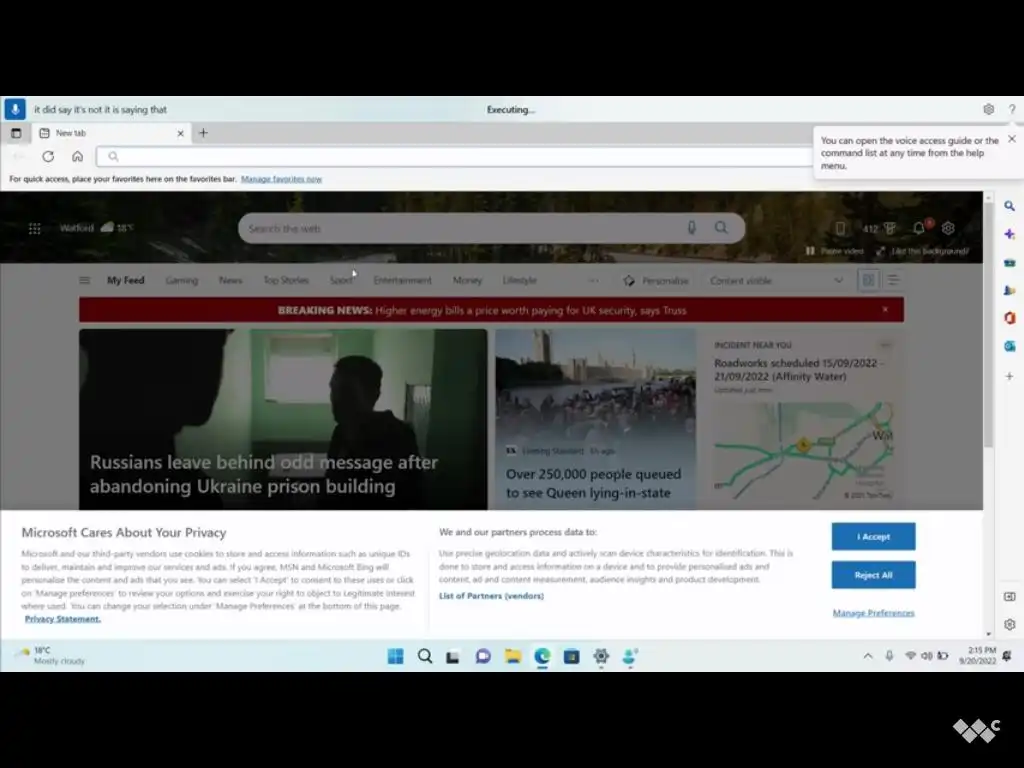This screenshot has width=1024, height=768.
Task: Go to the home page icon
Action: click(x=77, y=156)
